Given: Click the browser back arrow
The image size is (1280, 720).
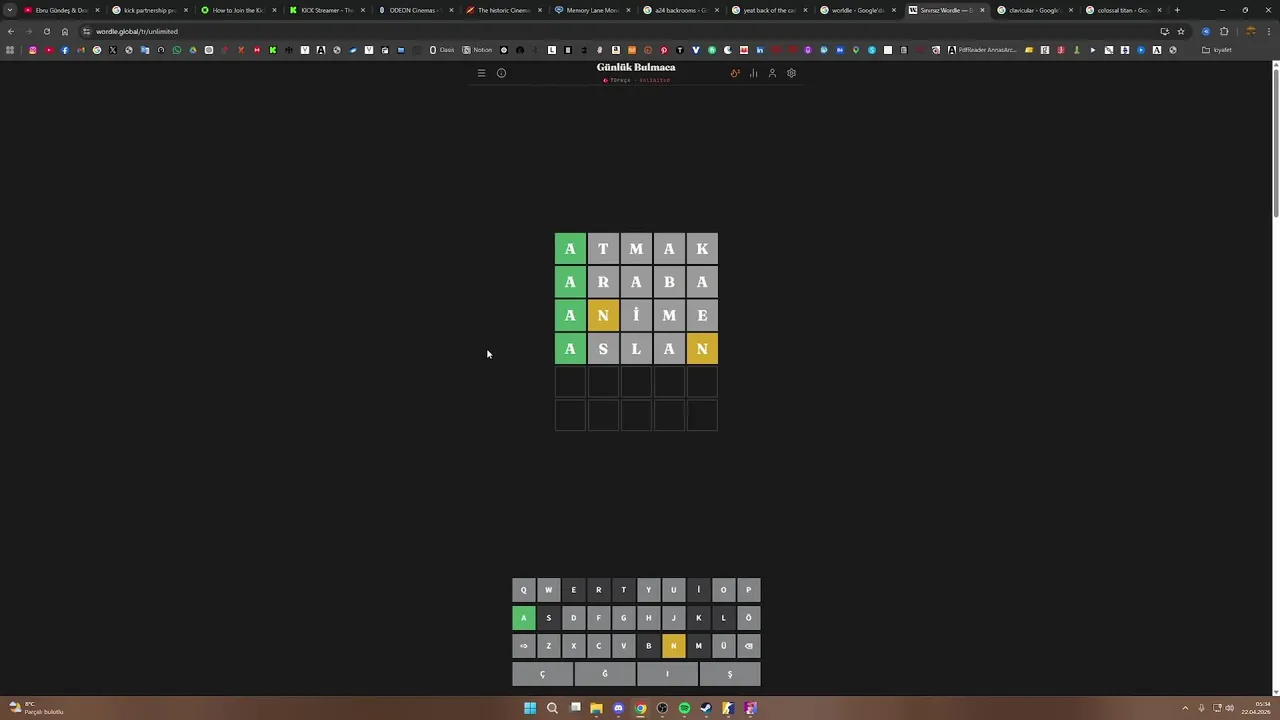Looking at the screenshot, I should 10,31.
